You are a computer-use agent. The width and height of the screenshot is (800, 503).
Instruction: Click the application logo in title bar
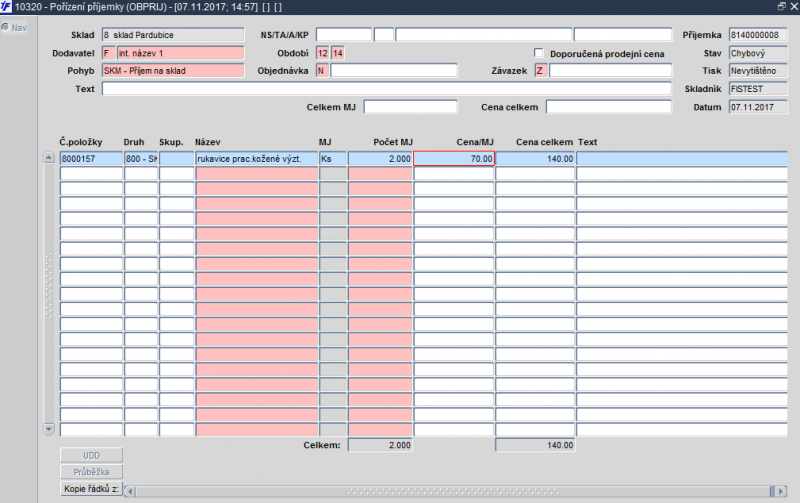(6, 7)
